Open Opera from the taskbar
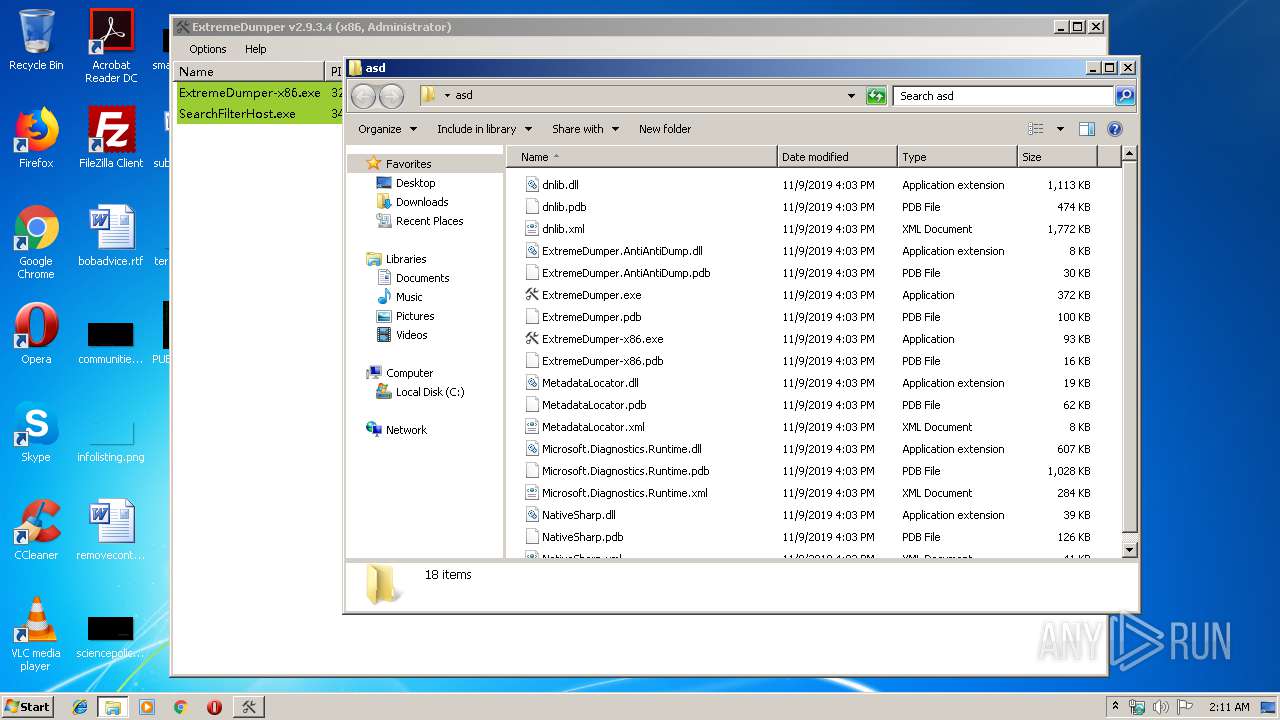Viewport: 1280px width, 720px height. coord(214,707)
